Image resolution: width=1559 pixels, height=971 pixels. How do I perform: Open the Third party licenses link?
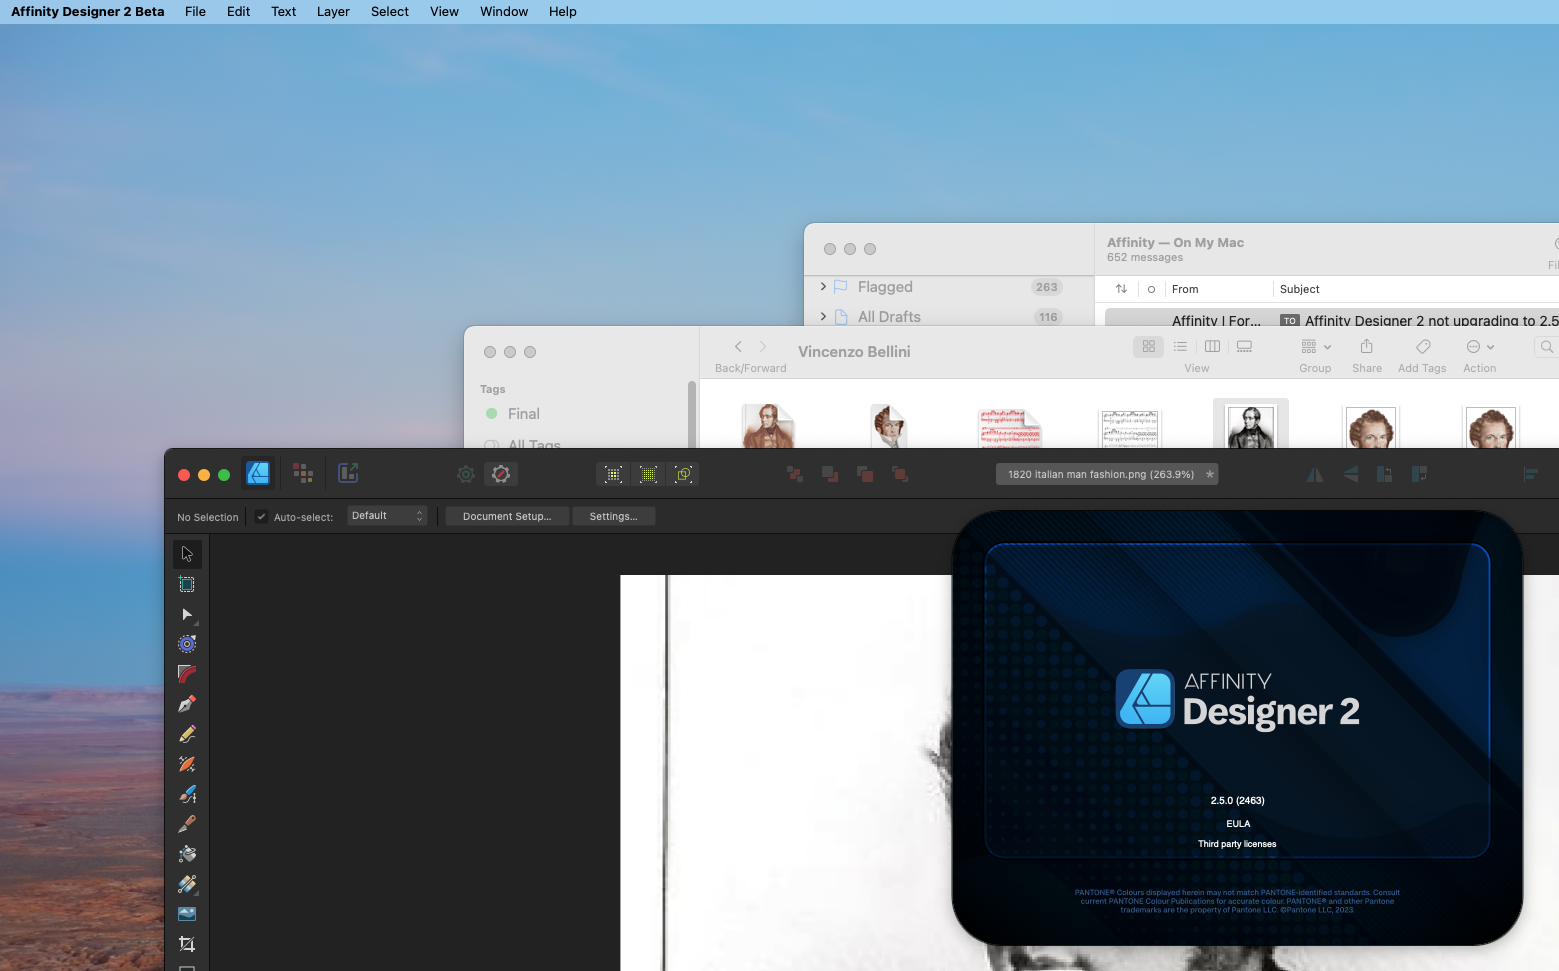(1237, 843)
